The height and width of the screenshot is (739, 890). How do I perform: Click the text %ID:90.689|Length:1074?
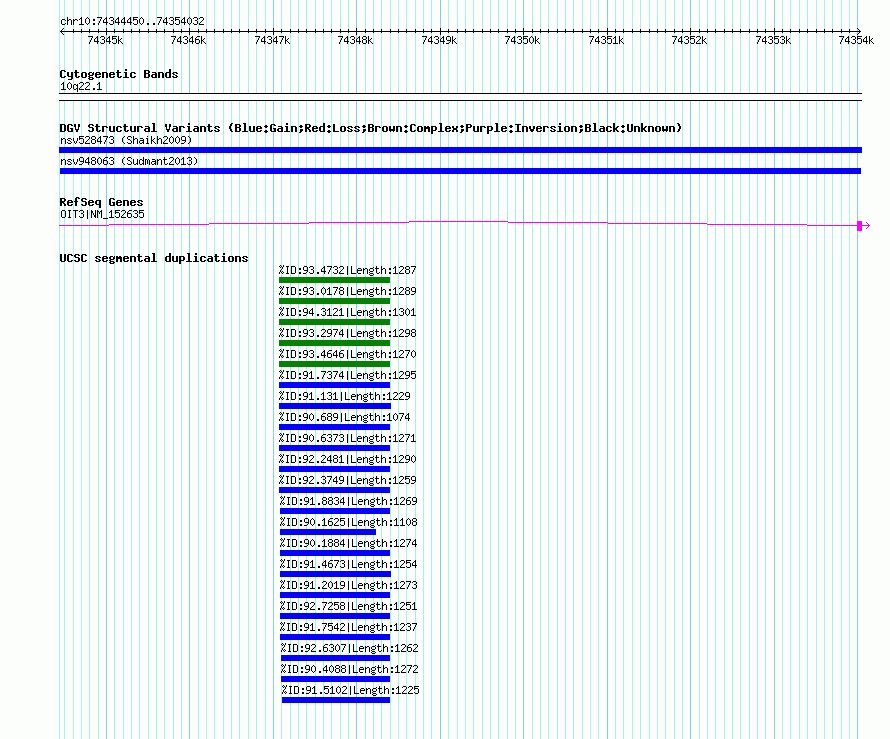pyautogui.click(x=345, y=417)
